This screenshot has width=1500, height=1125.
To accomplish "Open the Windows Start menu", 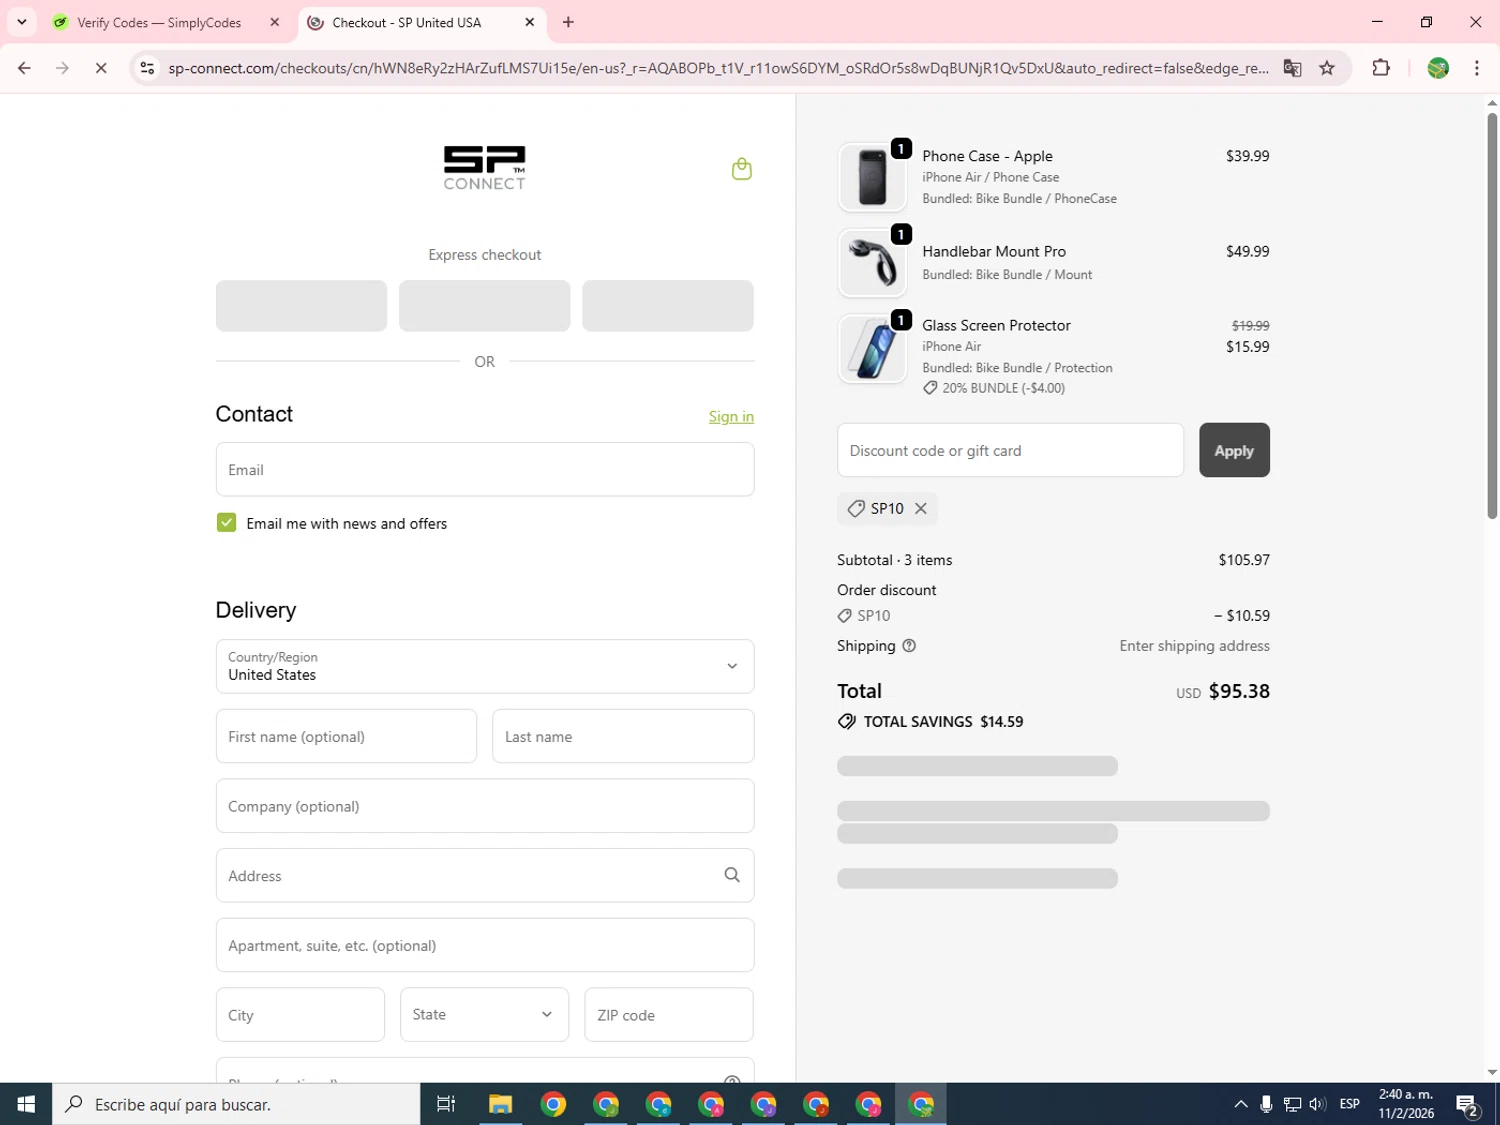I will tap(26, 1104).
